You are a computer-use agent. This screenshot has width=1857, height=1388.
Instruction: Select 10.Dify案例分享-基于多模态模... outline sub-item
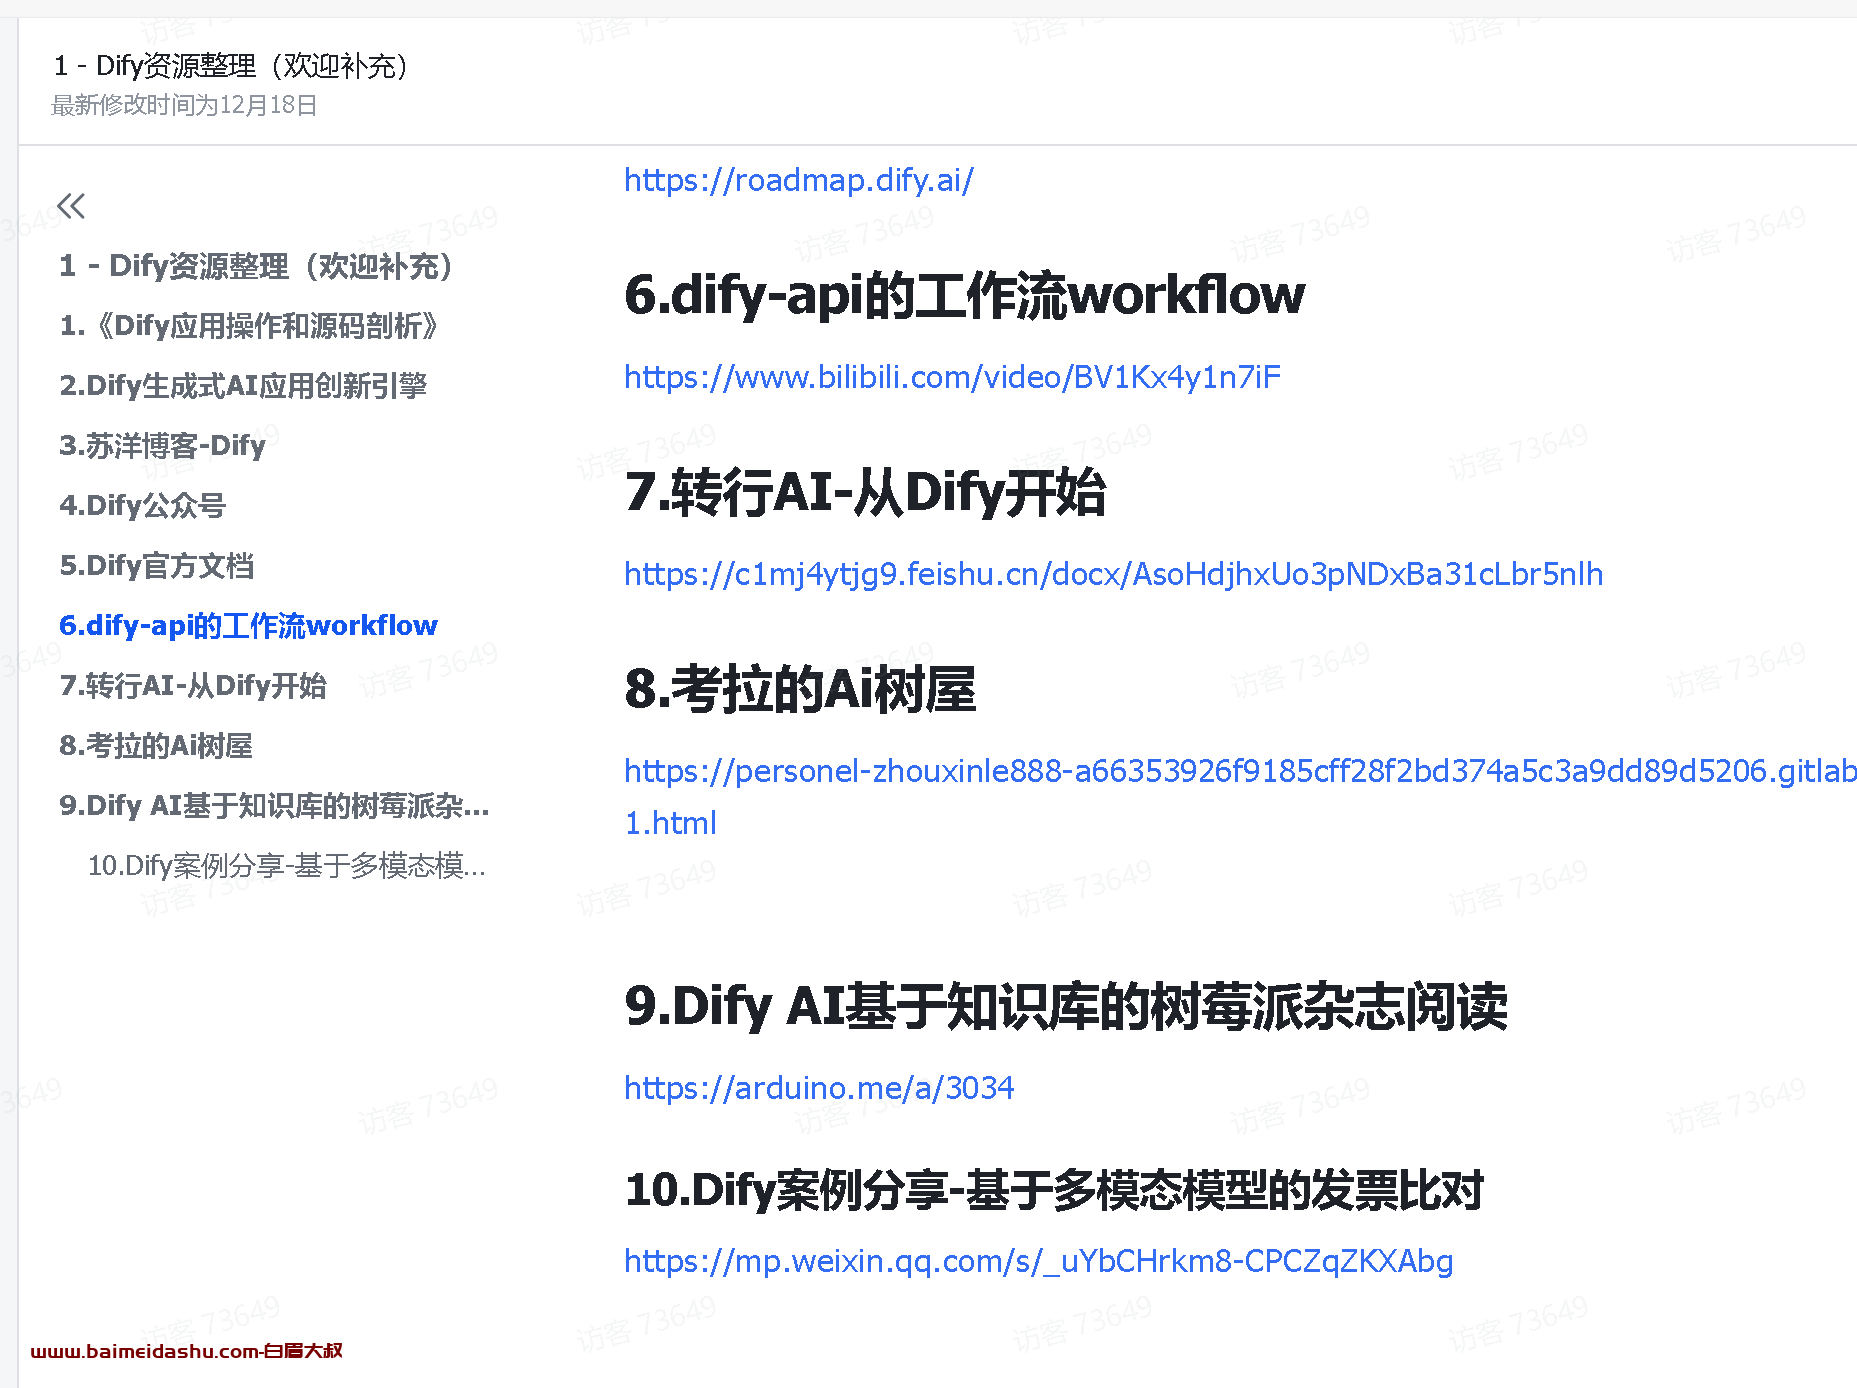[287, 866]
